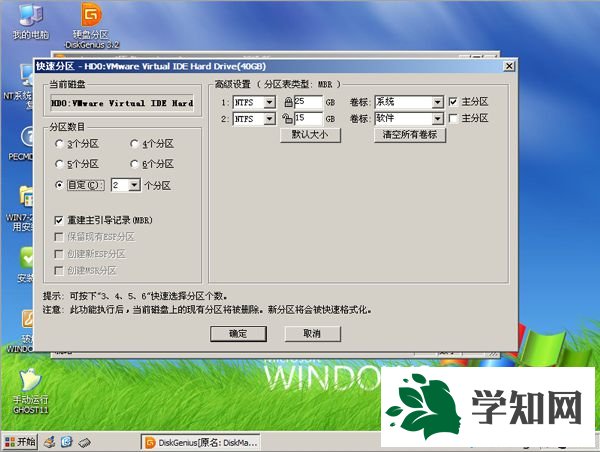This screenshot has height=452, width=600.
Task: Open file system dropdown for partition 2
Action: click(269, 119)
